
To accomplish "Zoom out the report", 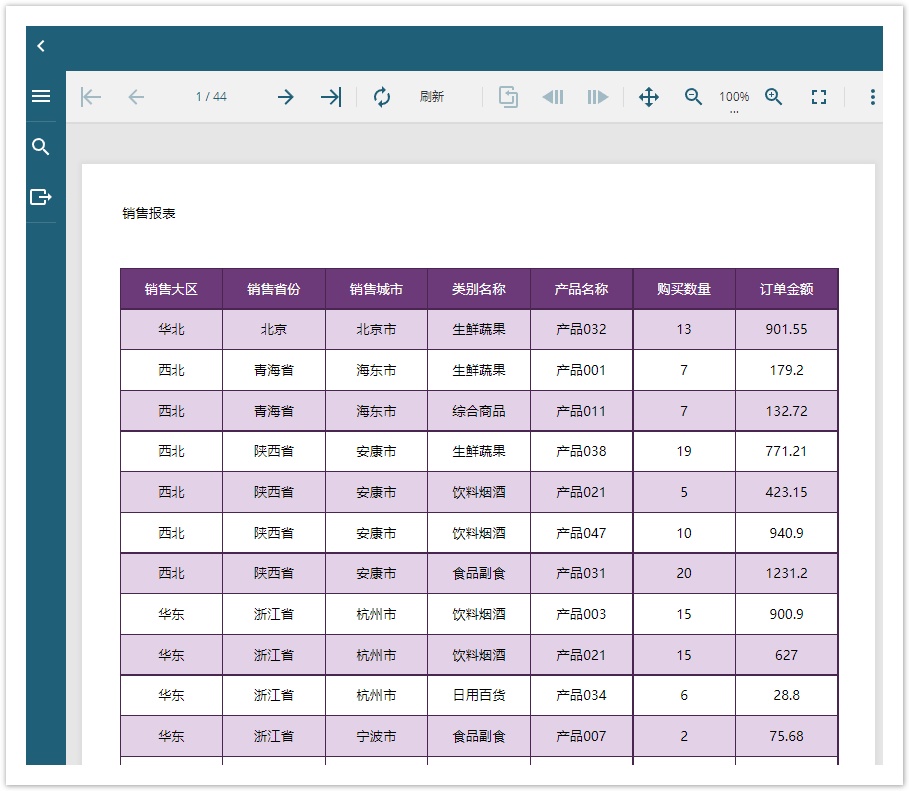I will 693,97.
